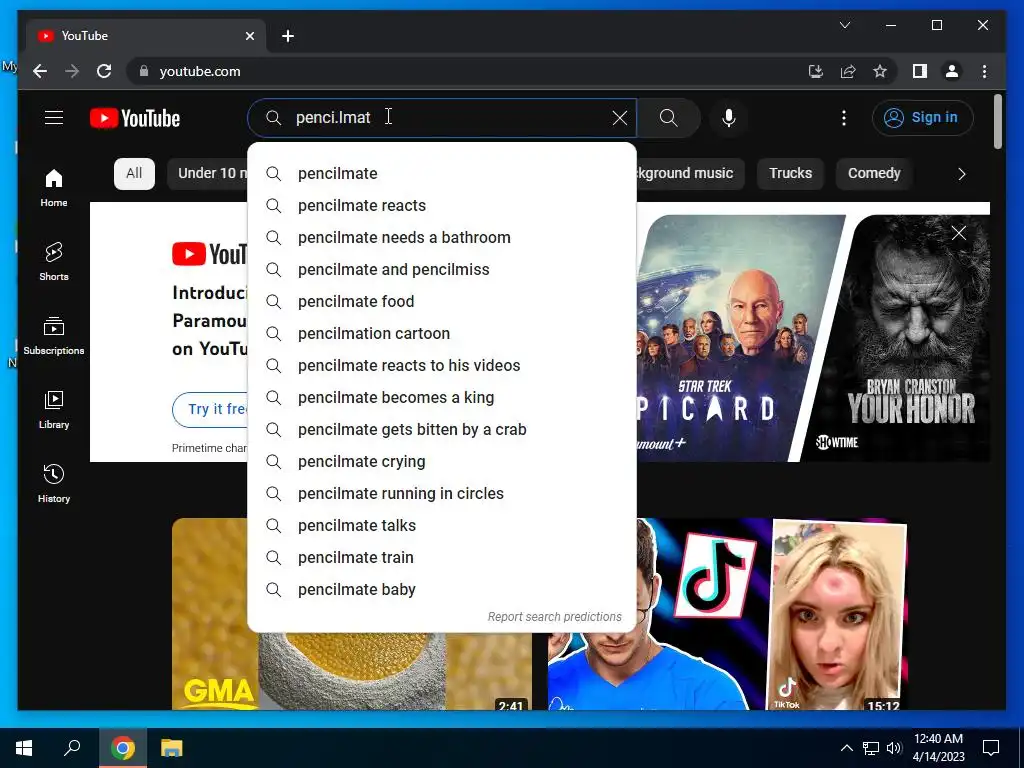This screenshot has width=1024, height=768.
Task: Show more category chips with right arrow
Action: pos(961,174)
